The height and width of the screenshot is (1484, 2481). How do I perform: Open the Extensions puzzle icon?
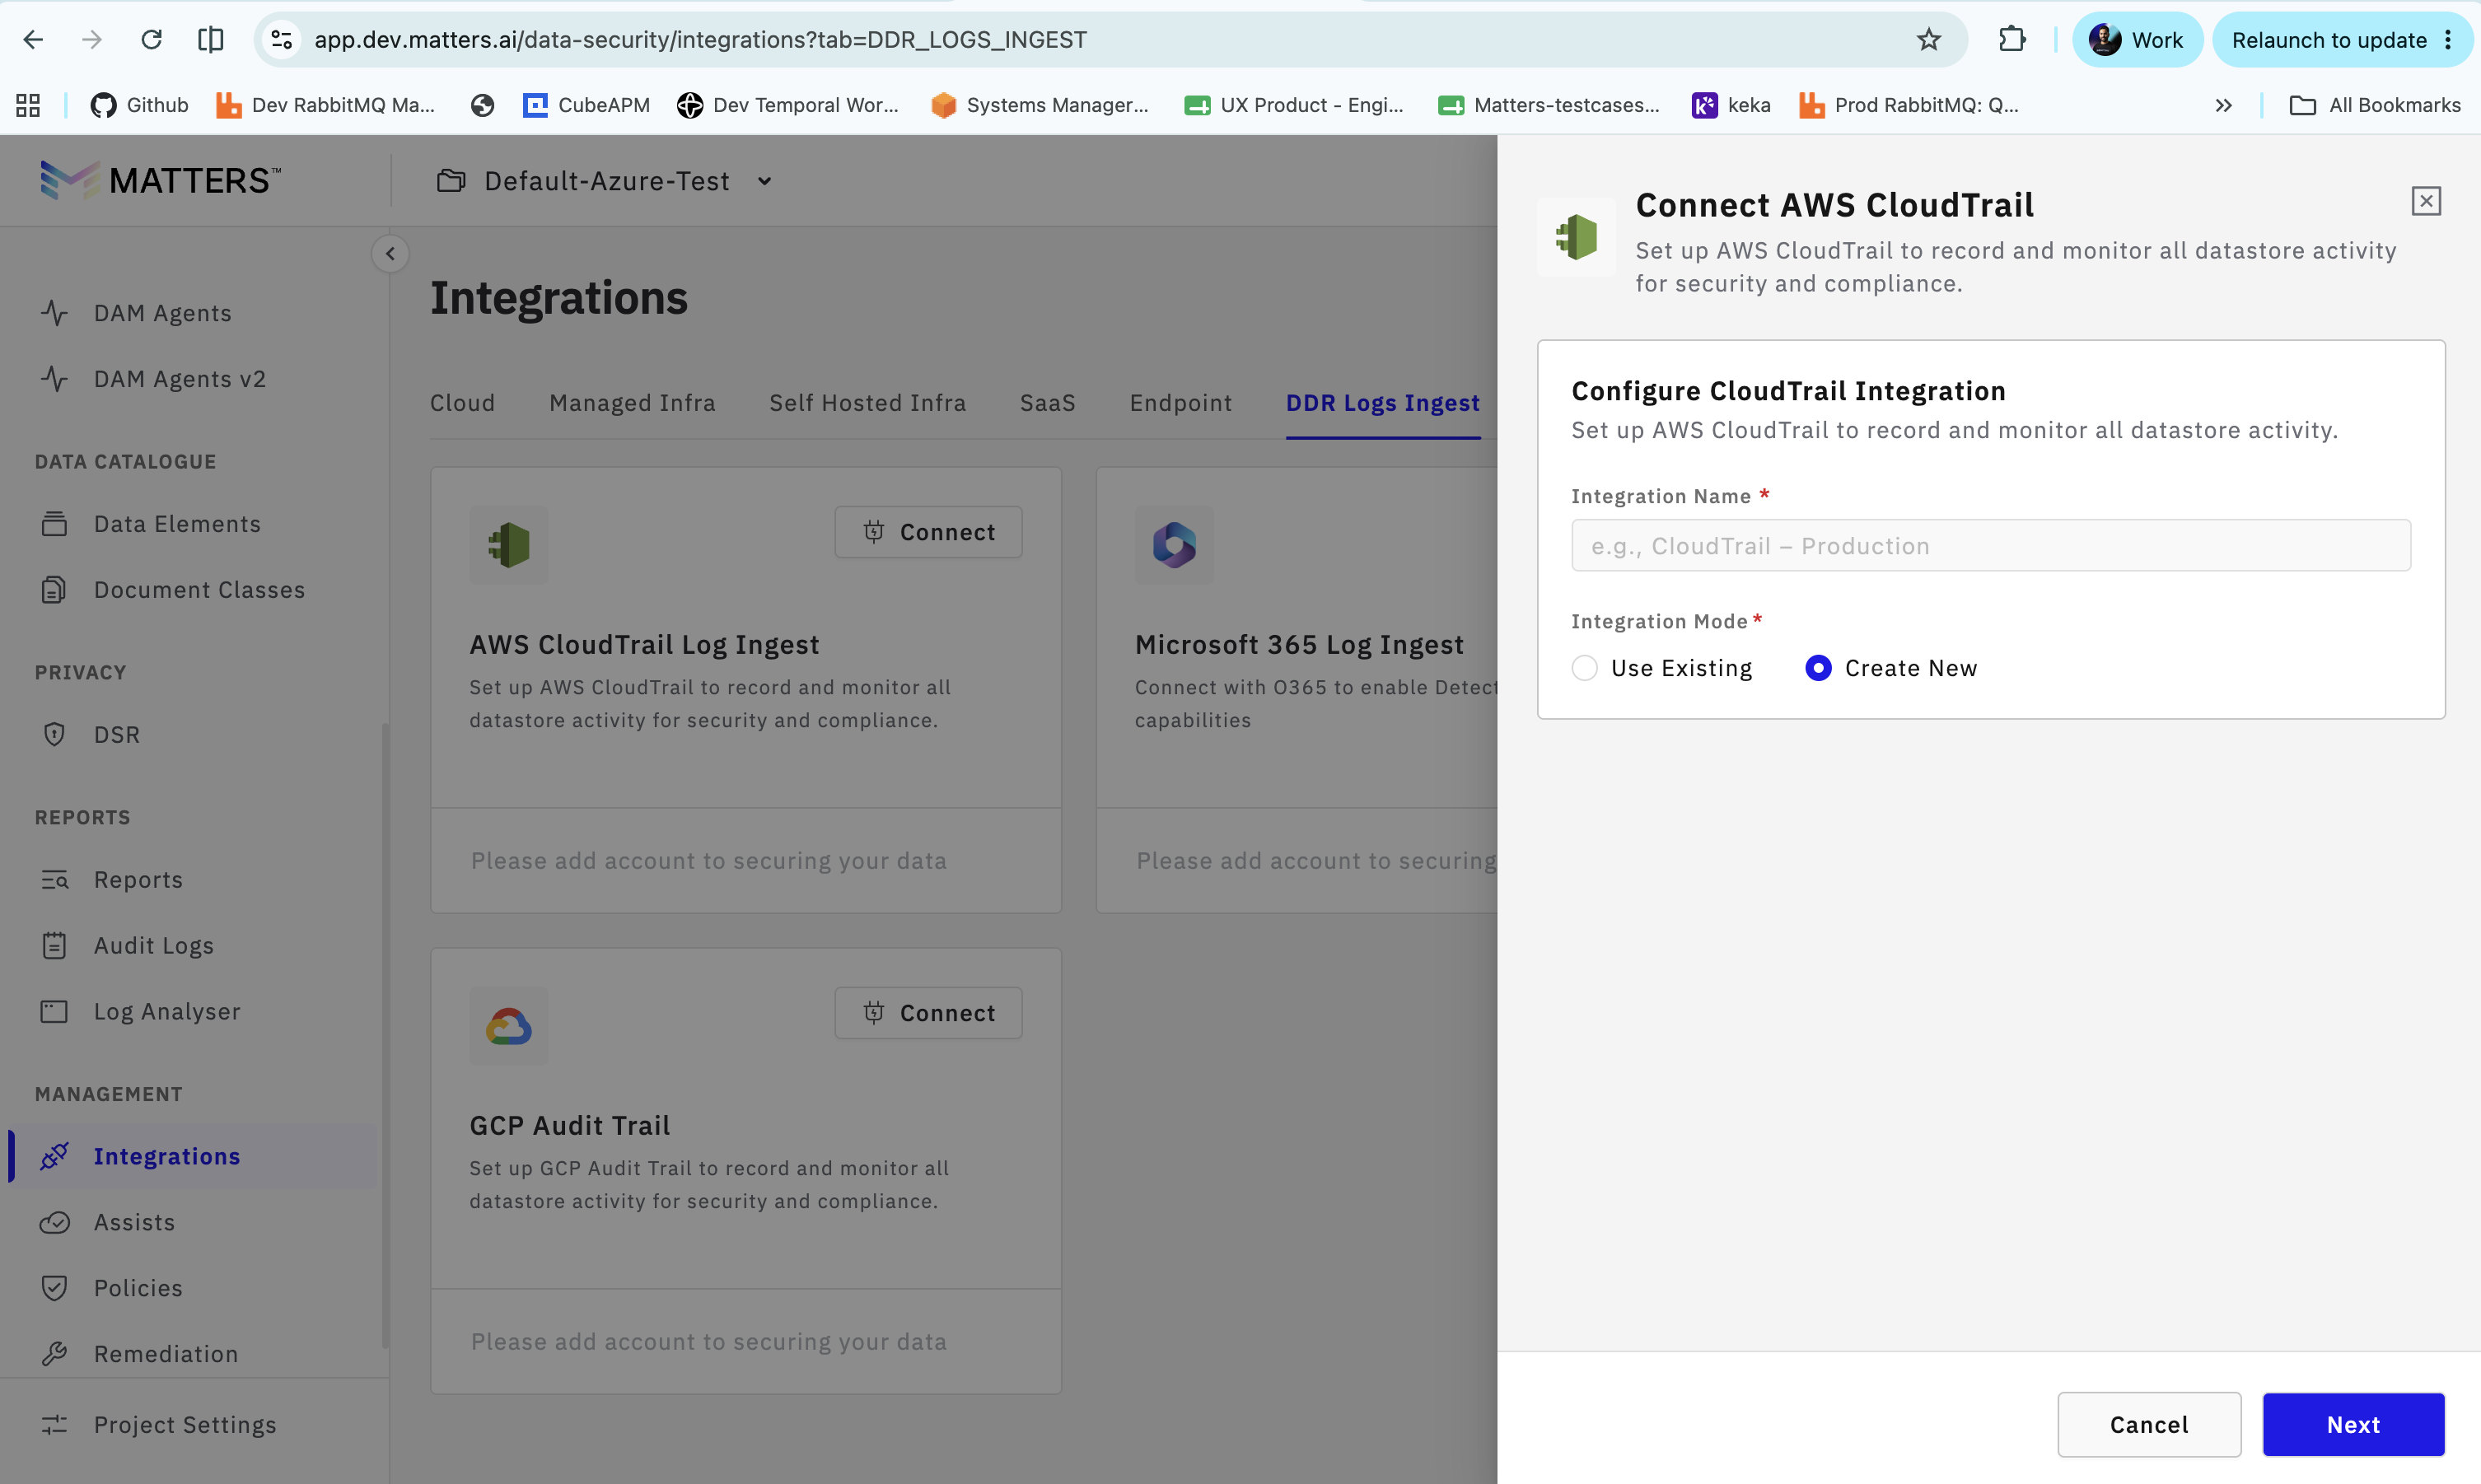tap(2011, 40)
